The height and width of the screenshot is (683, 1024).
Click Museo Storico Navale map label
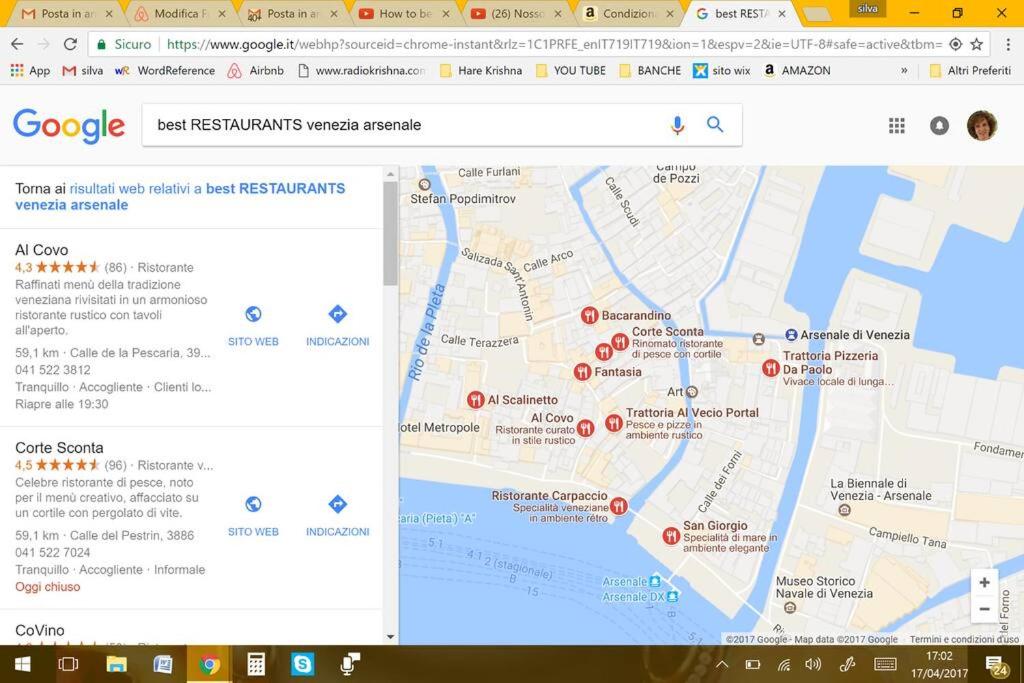[824, 587]
